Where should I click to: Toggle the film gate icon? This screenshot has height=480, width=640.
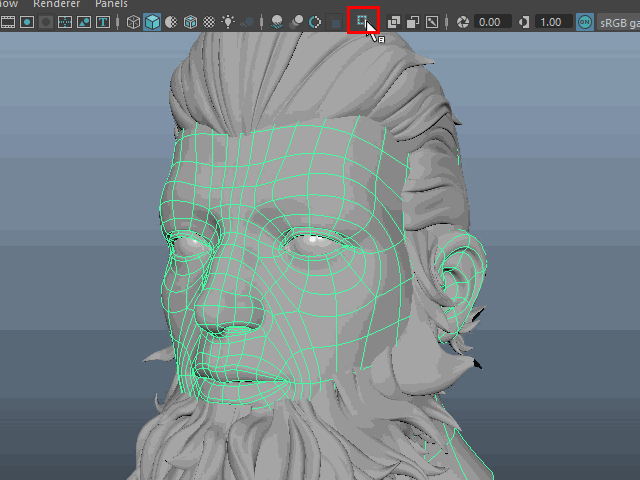(8, 21)
